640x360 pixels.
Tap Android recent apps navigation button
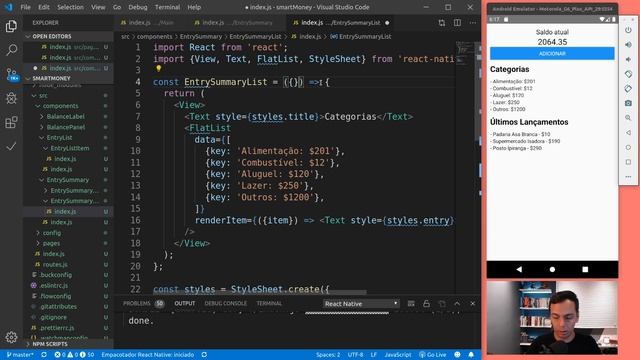[585, 269]
